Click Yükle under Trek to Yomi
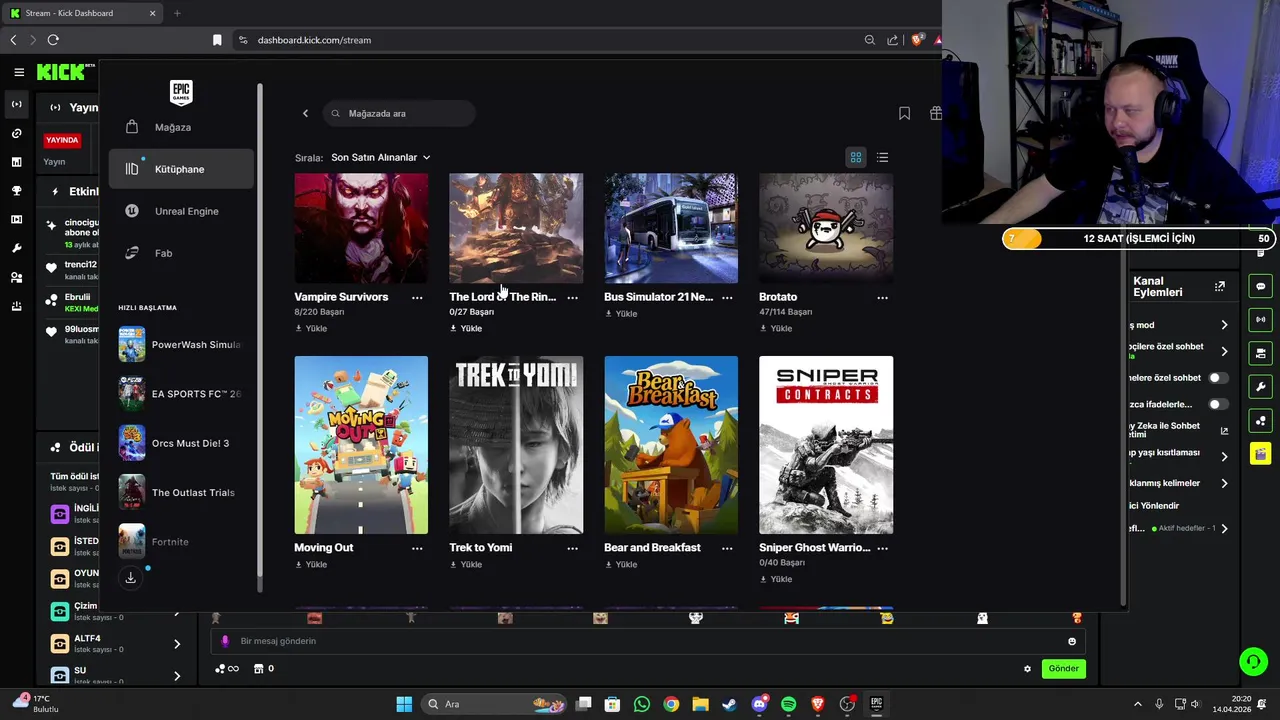 point(466,564)
